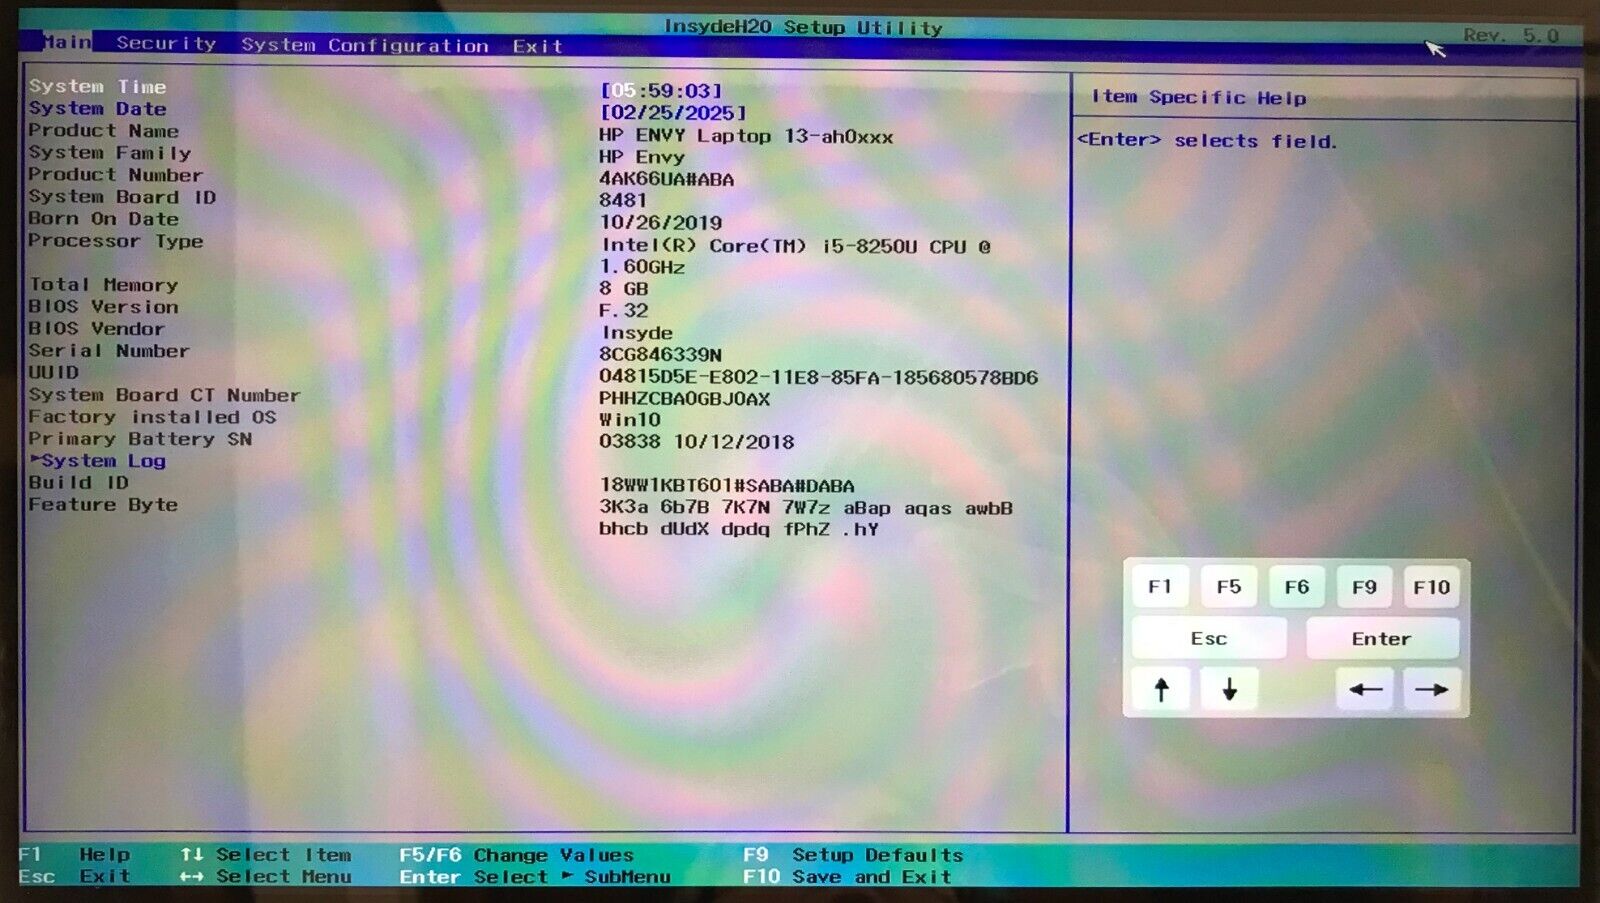The image size is (1600, 903).
Task: Click the BIOS Vendor label
Action: tap(96, 329)
